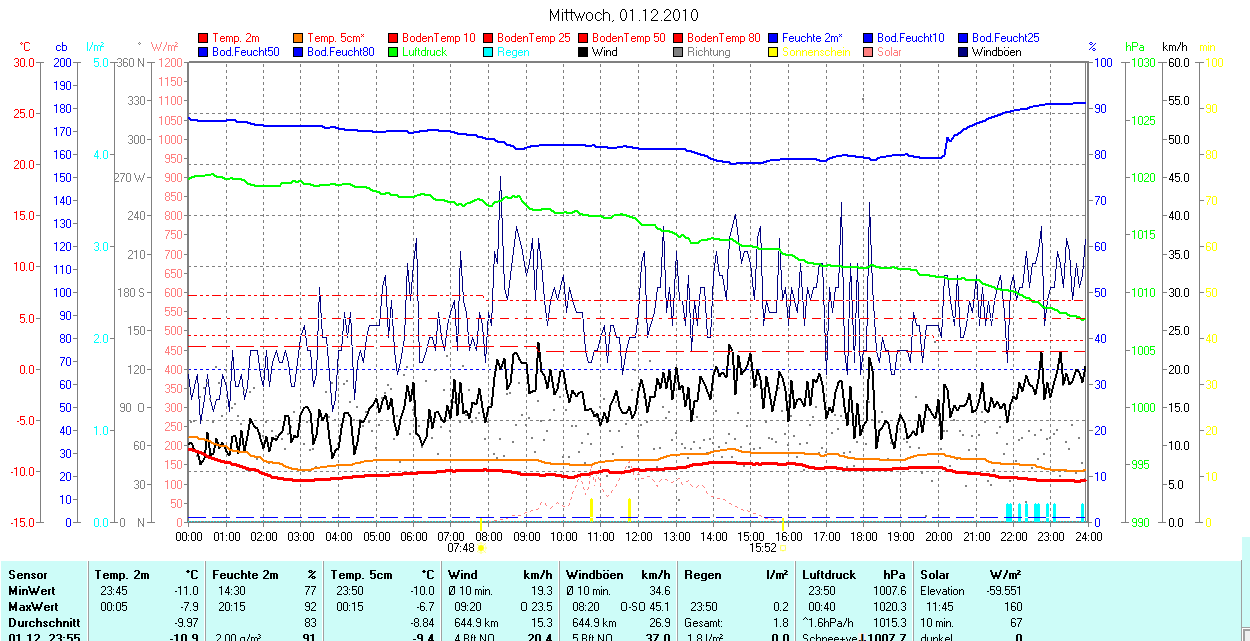Click the blue Feuchte 2m* legend swatch

[773, 38]
